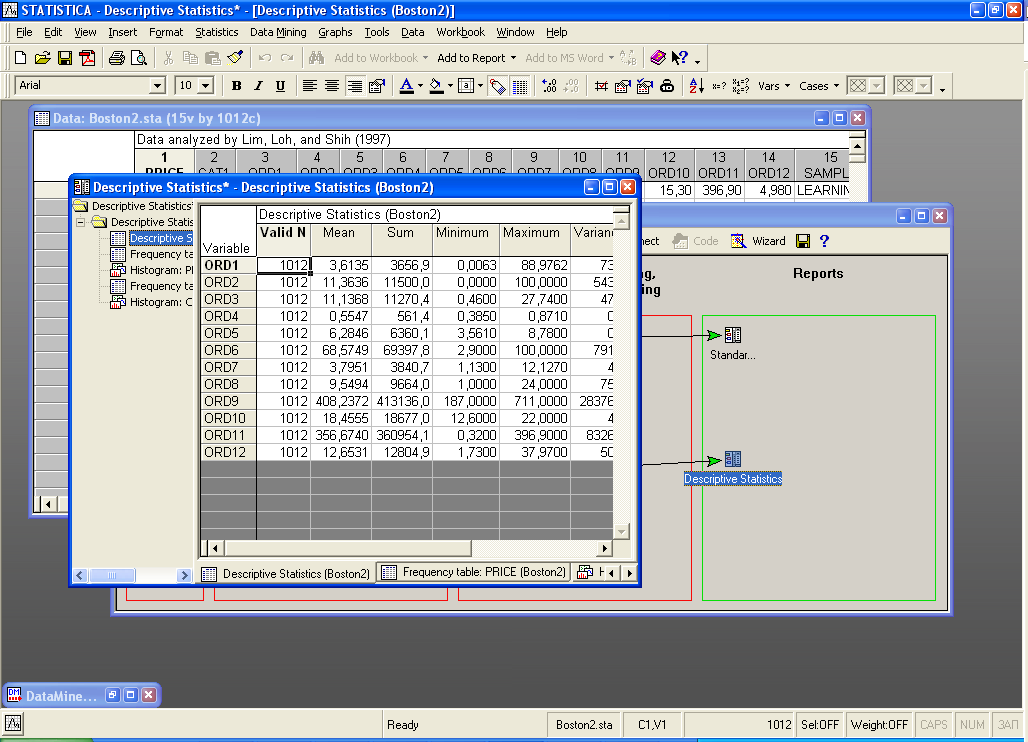Open the font size dropdown
The height and width of the screenshot is (742, 1028).
pos(206,86)
